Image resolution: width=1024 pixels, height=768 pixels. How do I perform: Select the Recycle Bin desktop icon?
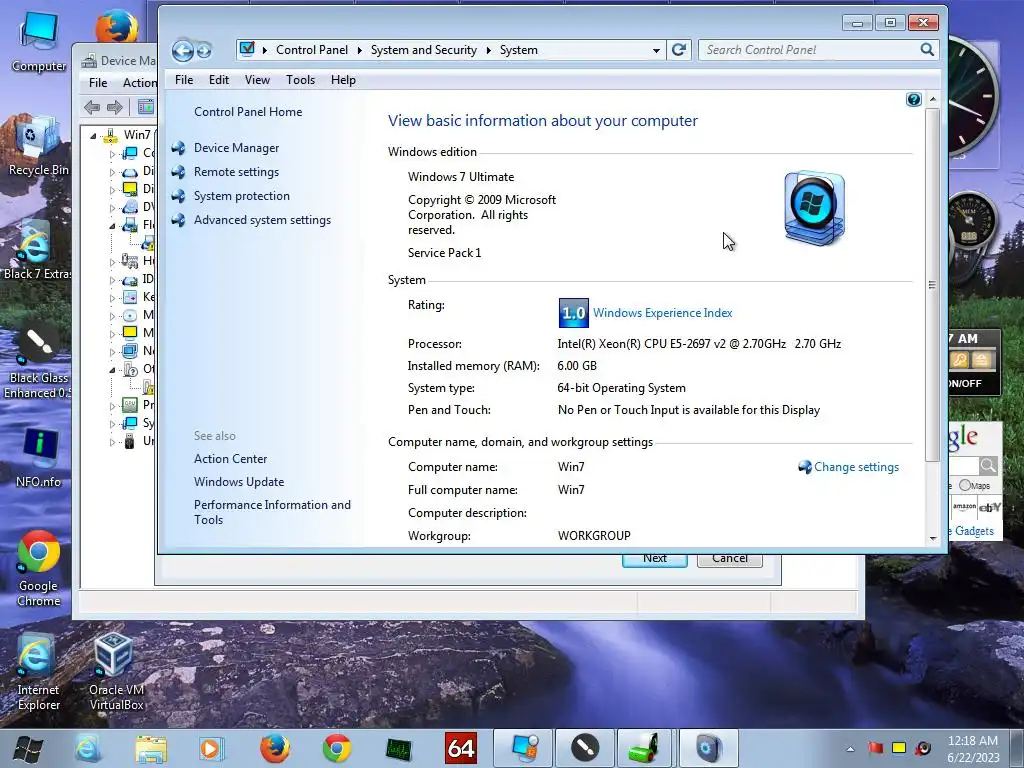click(39, 146)
